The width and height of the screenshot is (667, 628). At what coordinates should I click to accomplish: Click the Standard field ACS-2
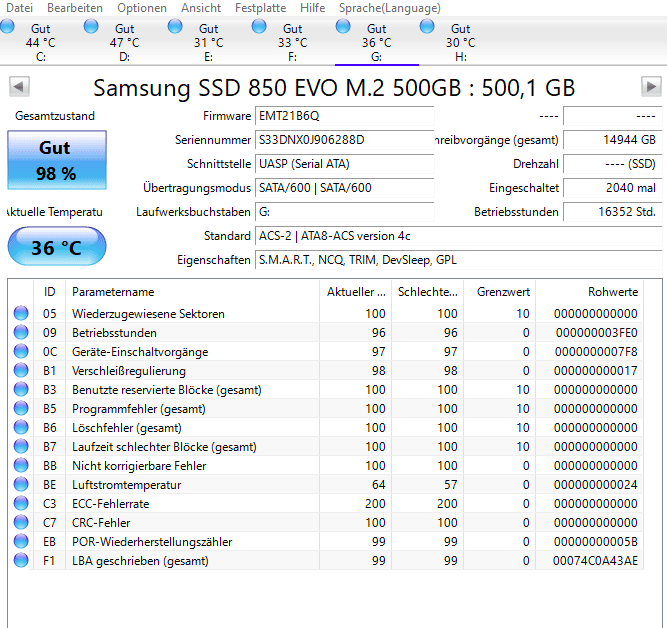(459, 236)
